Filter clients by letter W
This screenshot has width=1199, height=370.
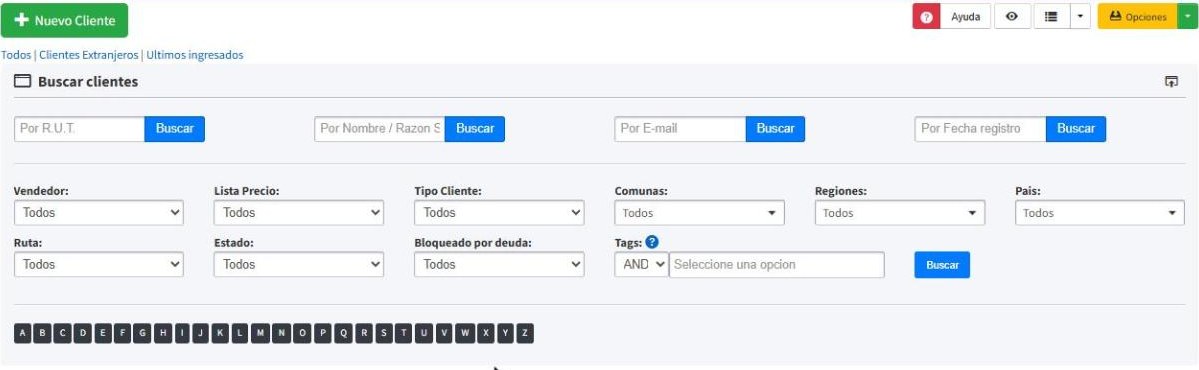pos(464,333)
